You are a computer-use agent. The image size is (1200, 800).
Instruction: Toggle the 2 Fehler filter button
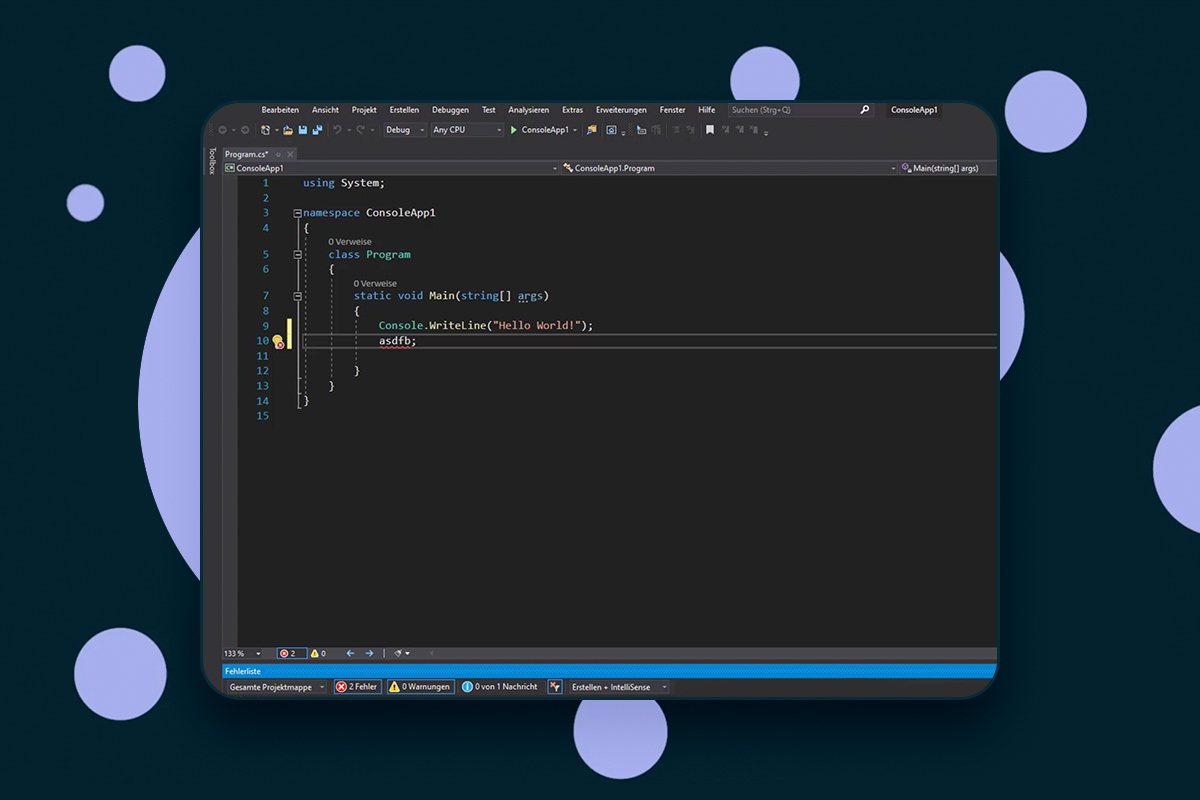coord(358,687)
